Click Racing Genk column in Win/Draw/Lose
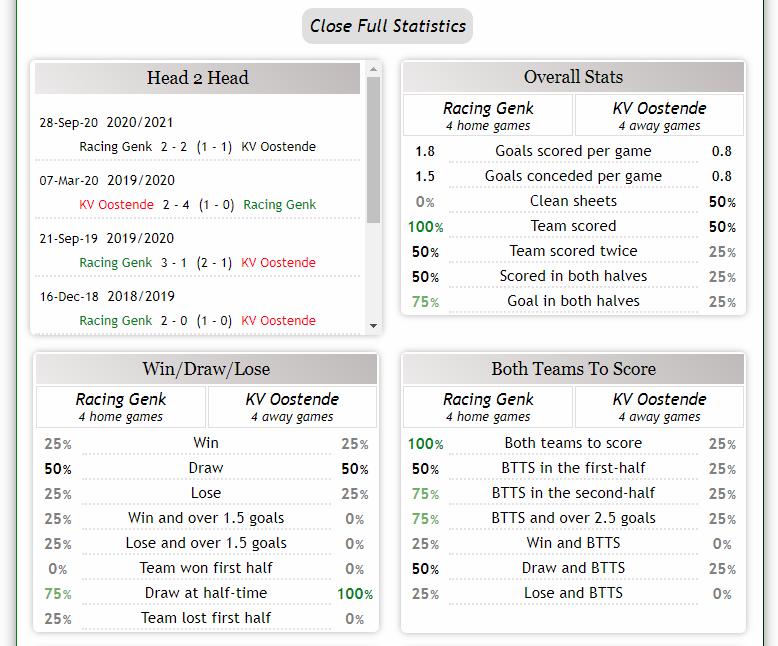The image size is (778, 646). (x=121, y=406)
